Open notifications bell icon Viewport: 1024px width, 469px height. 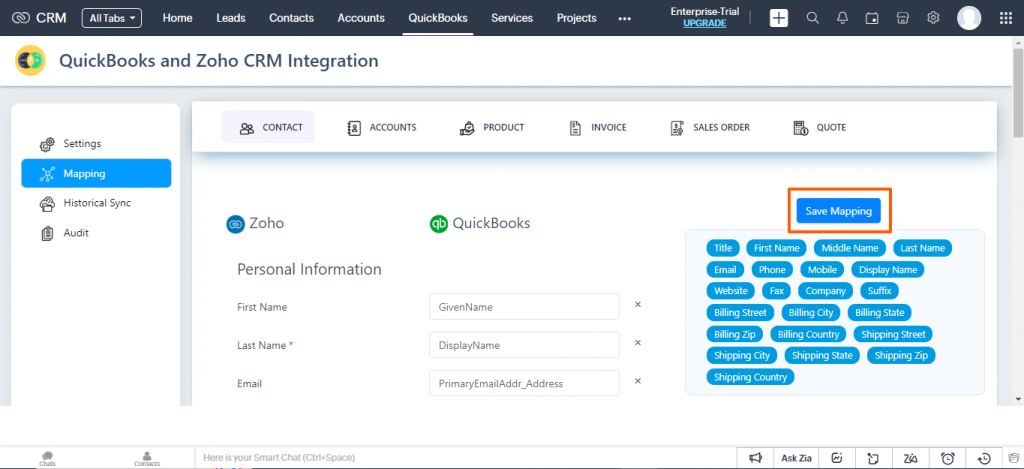842,18
